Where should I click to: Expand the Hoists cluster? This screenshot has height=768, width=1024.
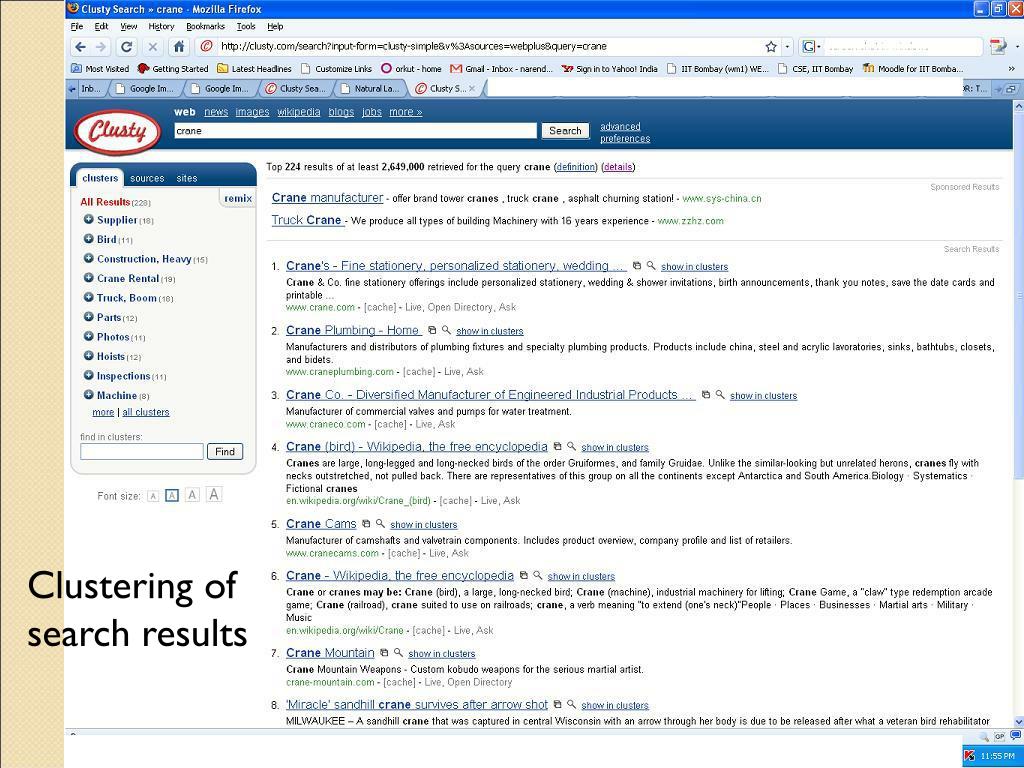88,357
